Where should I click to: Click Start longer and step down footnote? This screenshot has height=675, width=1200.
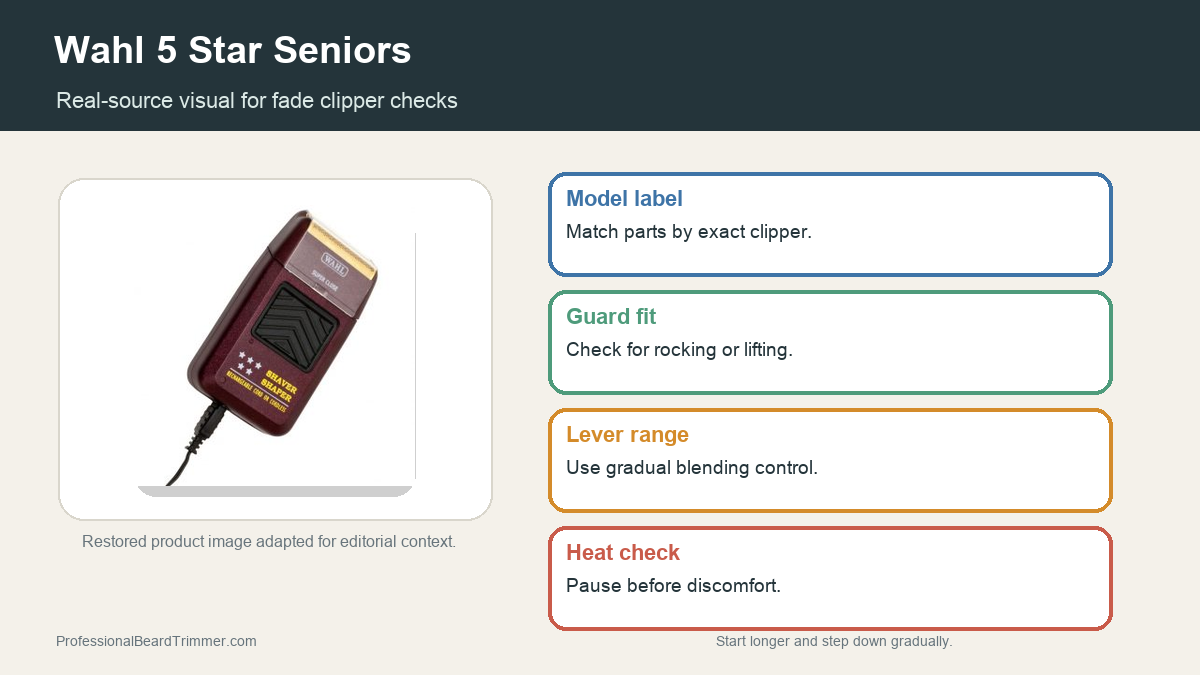point(834,641)
